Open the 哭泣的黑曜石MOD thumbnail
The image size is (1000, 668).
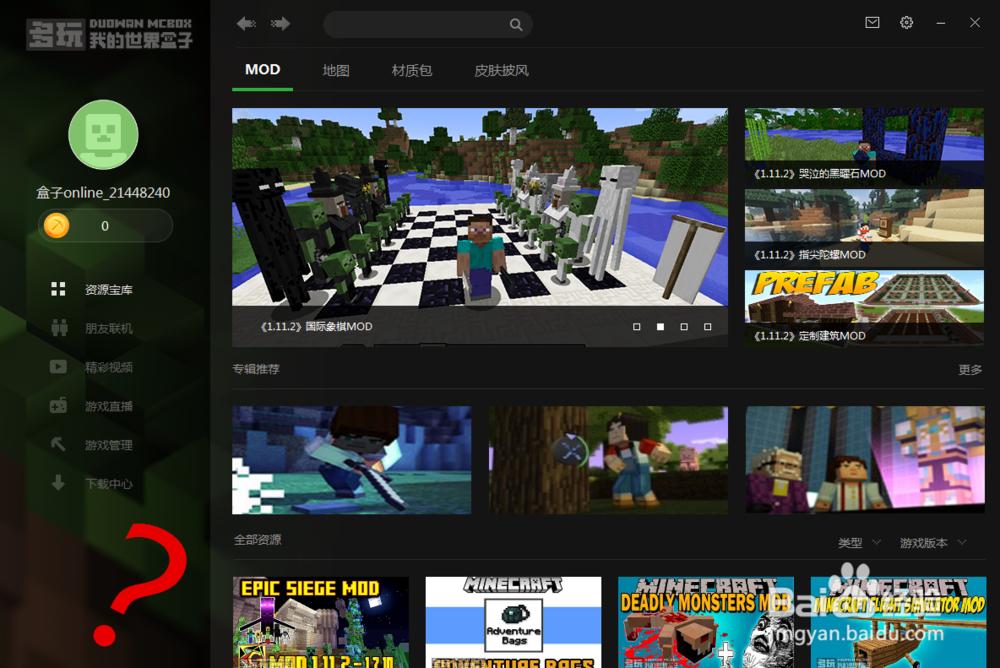pyautogui.click(x=864, y=147)
